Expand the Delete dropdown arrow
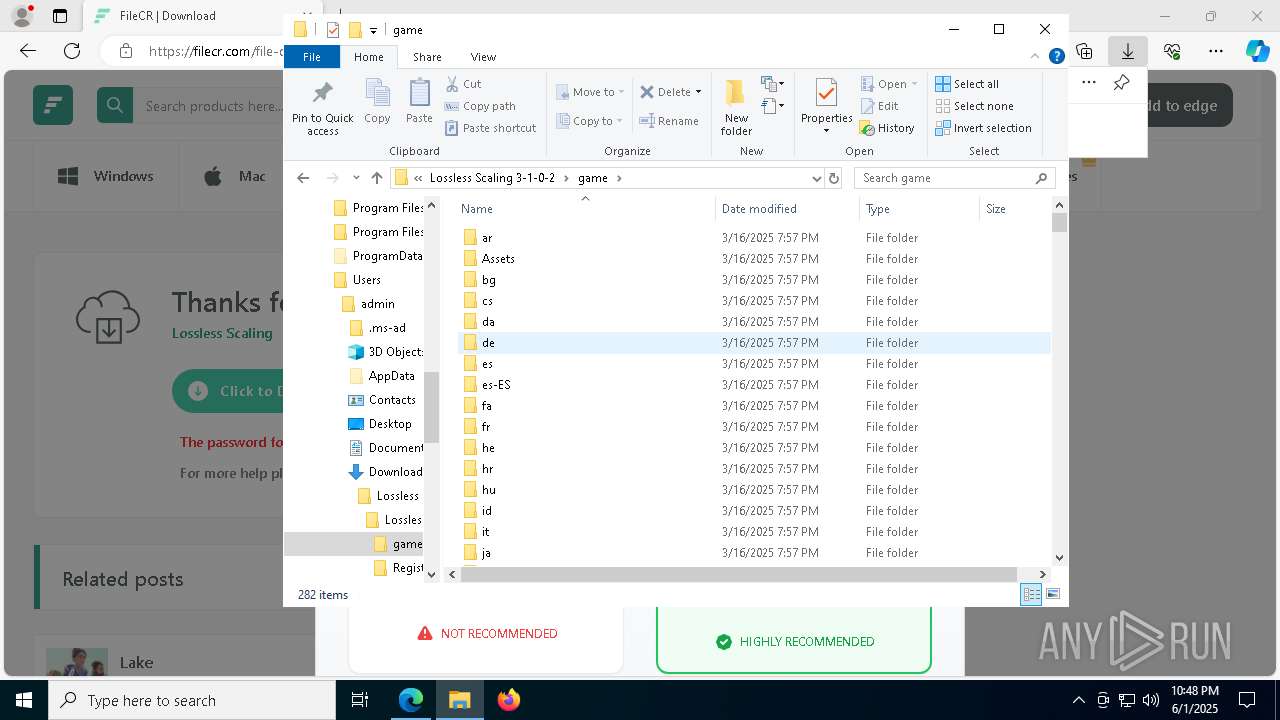 698,92
